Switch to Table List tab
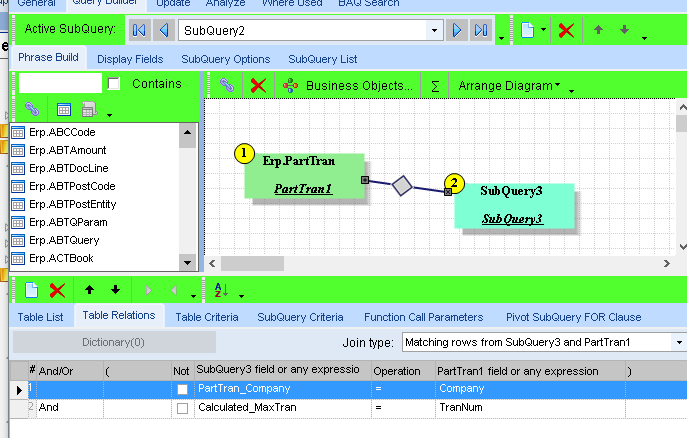This screenshot has width=687, height=438. pyautogui.click(x=40, y=317)
